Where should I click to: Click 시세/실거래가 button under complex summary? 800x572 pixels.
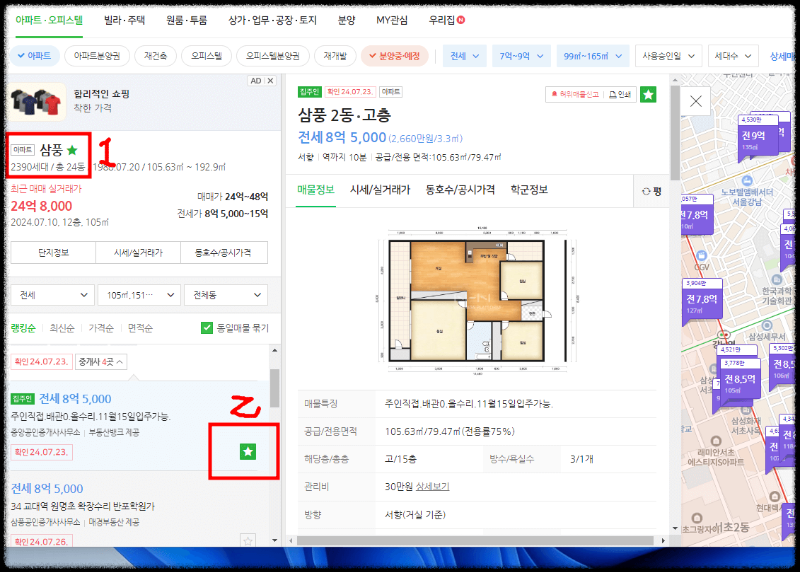coord(138,253)
